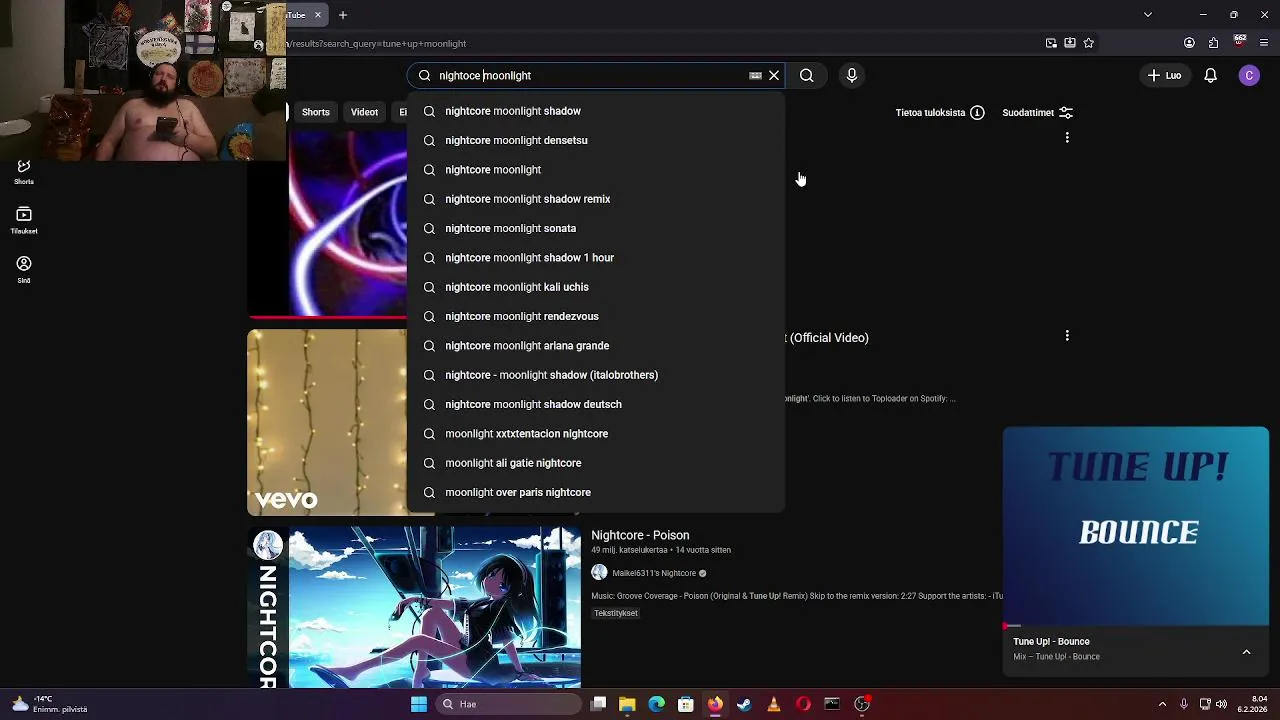Open the vevo video thumbnail
1280x720 pixels.
click(327, 422)
